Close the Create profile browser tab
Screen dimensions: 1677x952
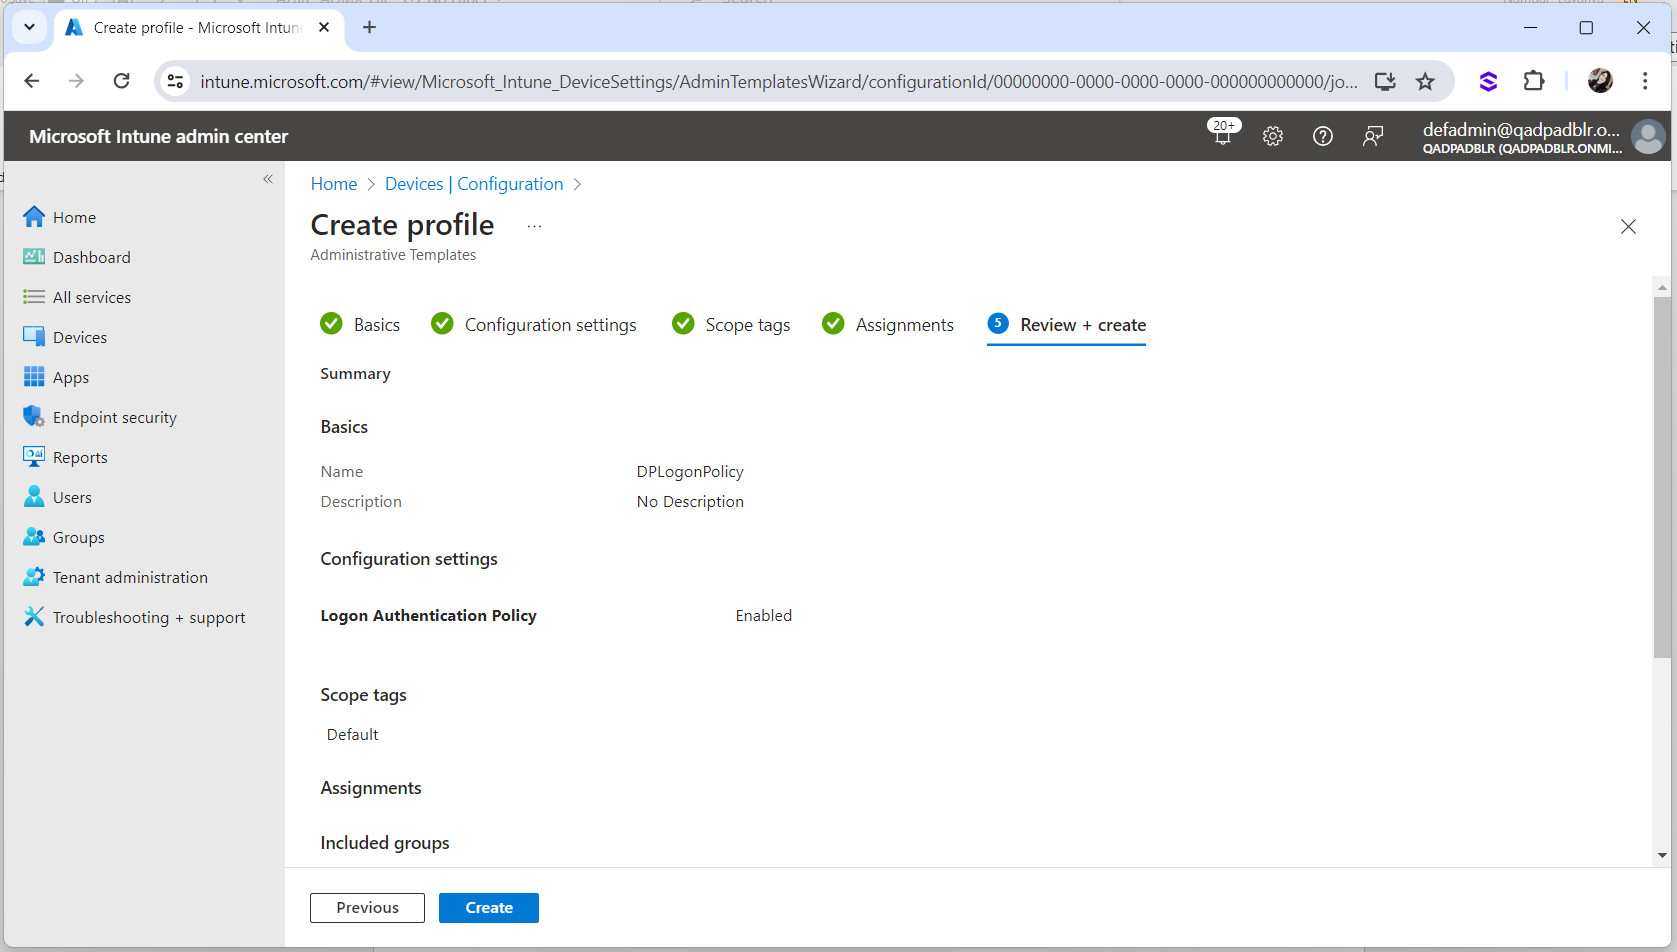[324, 28]
